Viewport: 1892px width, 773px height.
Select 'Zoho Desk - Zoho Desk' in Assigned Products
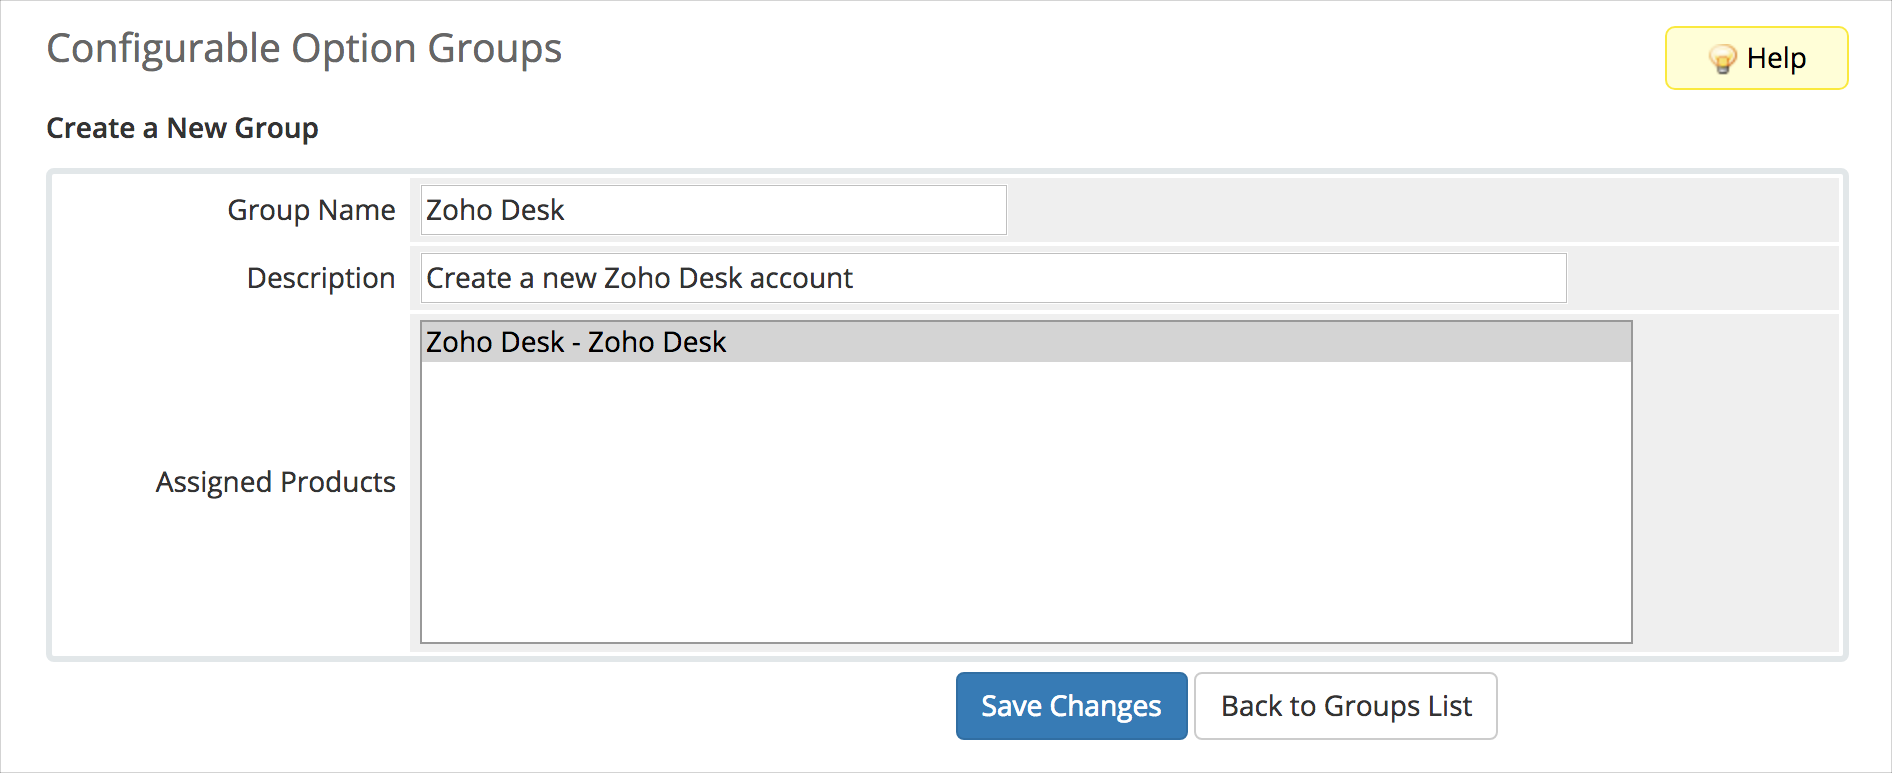[1026, 342]
